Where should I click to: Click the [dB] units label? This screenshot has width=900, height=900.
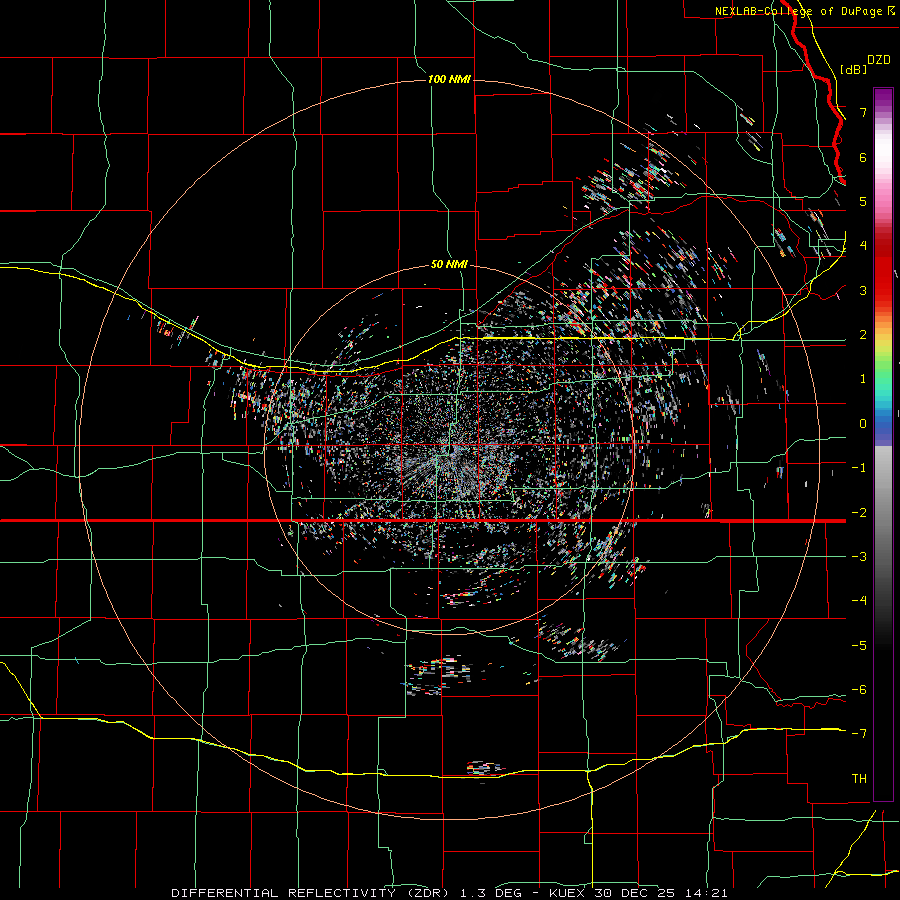[853, 69]
